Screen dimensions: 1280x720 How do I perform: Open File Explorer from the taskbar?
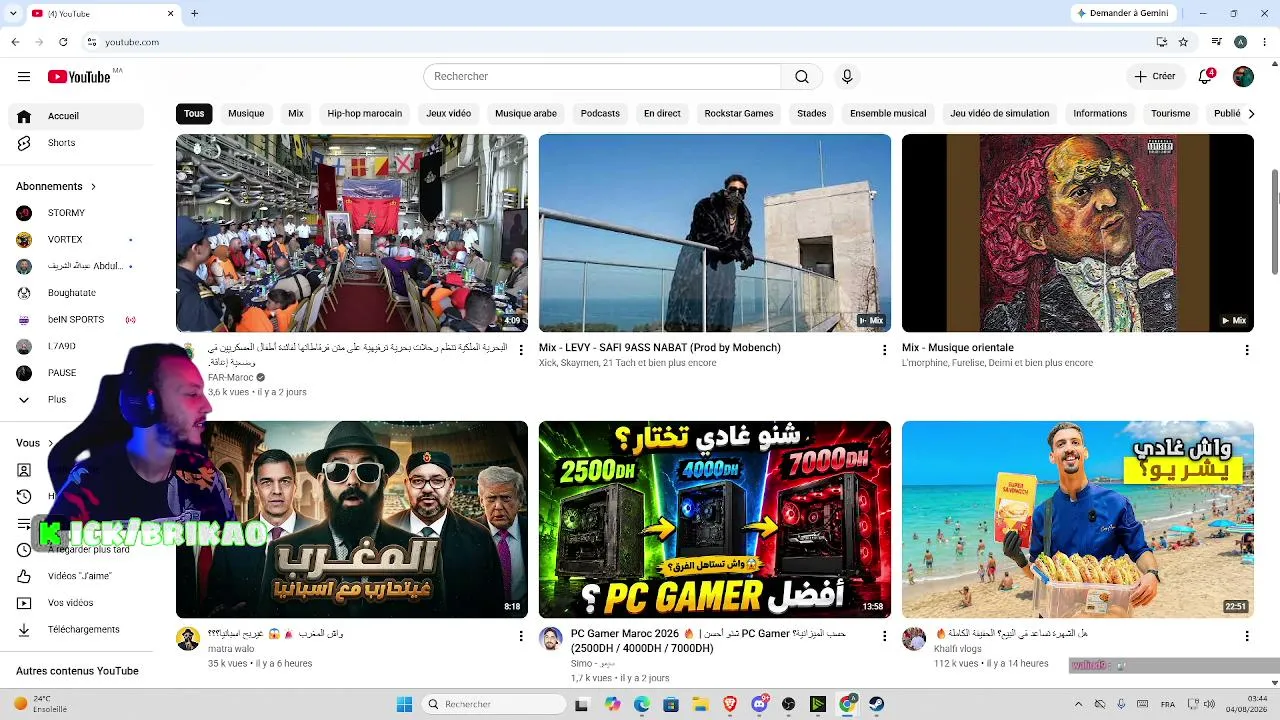coord(700,705)
